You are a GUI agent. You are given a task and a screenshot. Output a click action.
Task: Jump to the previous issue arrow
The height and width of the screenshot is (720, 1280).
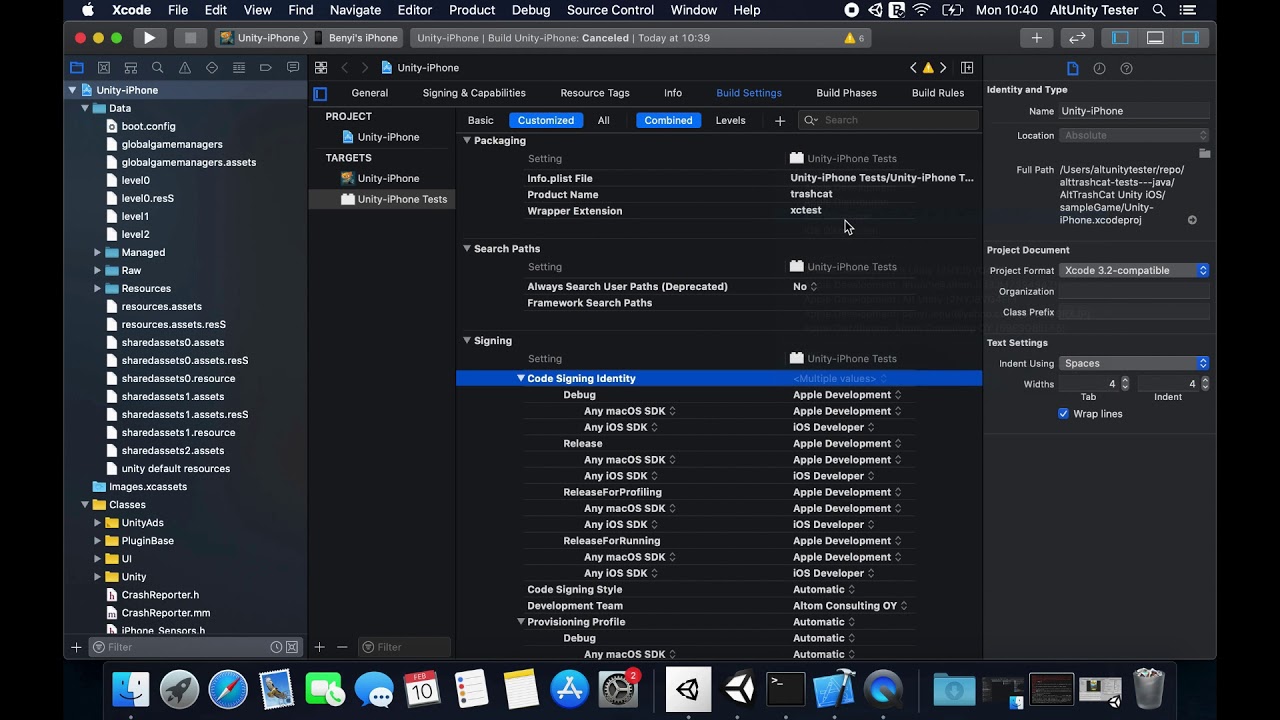point(913,68)
